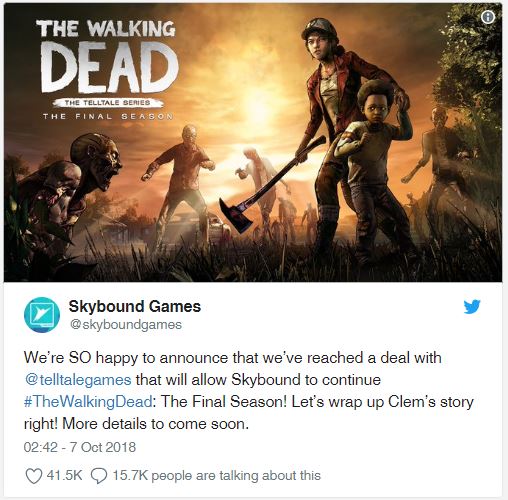Click the reply speech bubble icon
Image resolution: width=508 pixels, height=500 pixels.
(x=99, y=476)
